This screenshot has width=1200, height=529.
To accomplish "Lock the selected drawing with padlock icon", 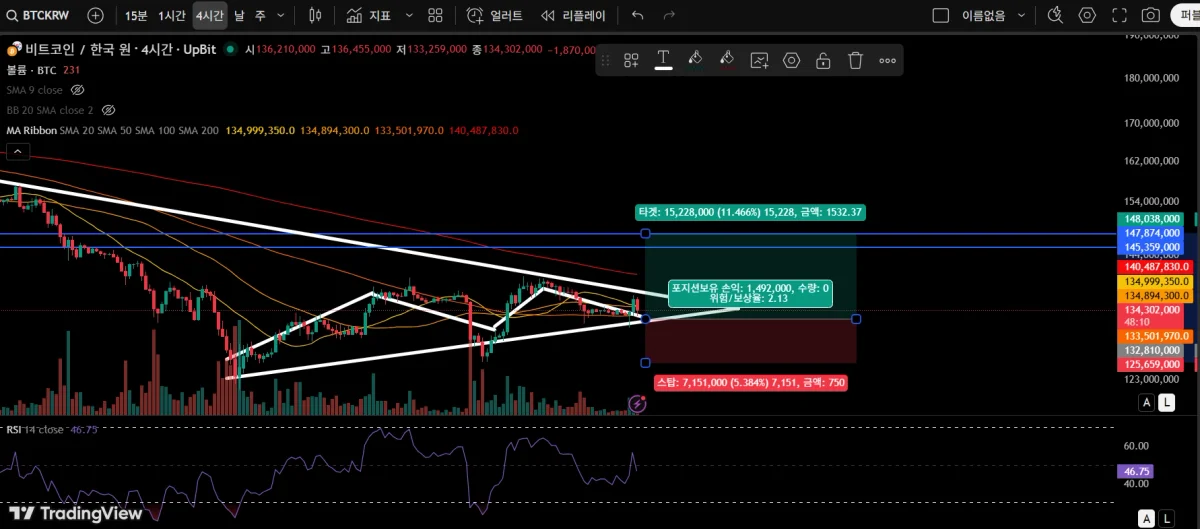I will (823, 60).
